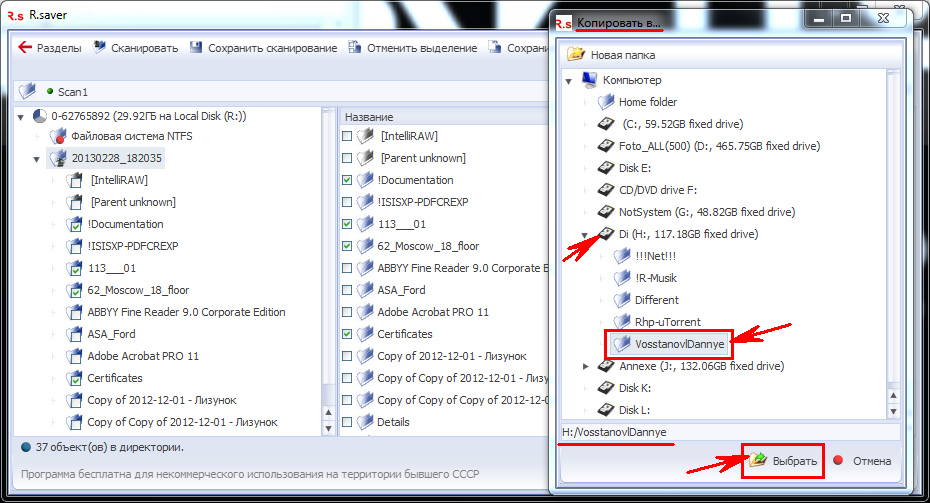Collapse the 20130228_182035 scan node
The image size is (930, 503).
[x=37, y=158]
